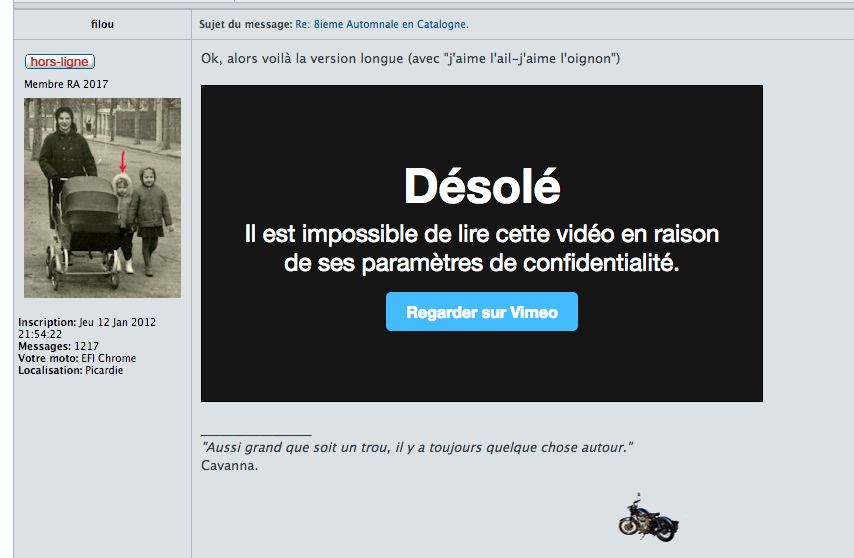
Task: Click the 'Inscription: Jeu 12 Jan 2012' line
Action: point(87,328)
